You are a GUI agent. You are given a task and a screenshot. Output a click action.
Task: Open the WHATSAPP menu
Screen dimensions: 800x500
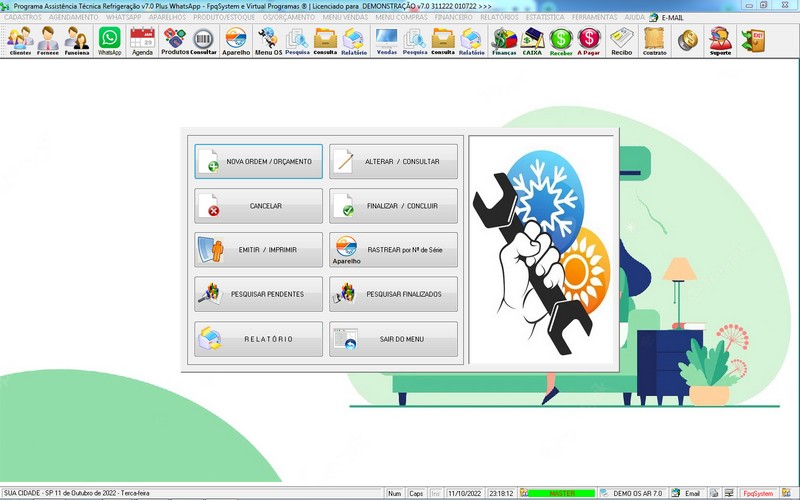coord(123,17)
